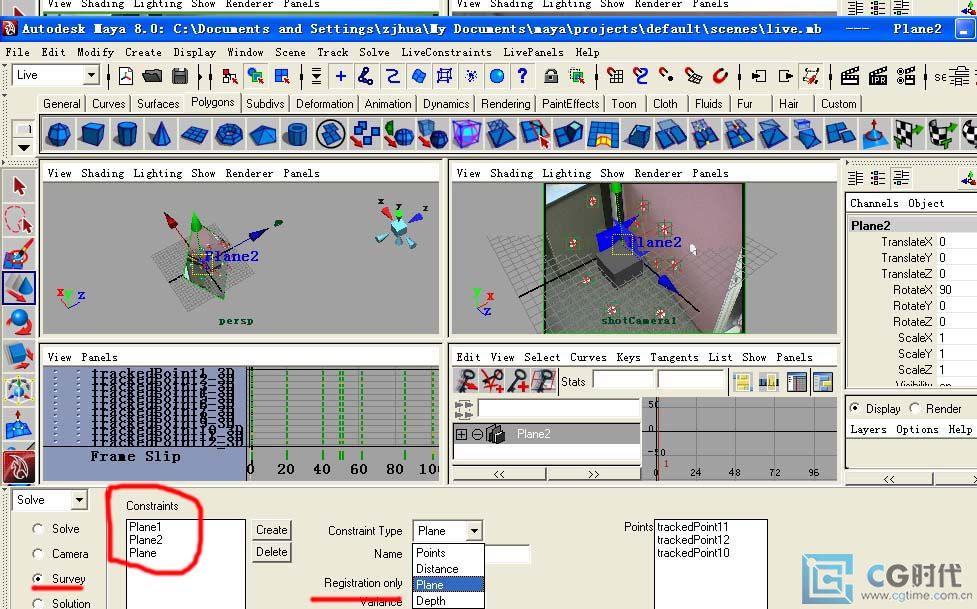The image size is (977, 609).
Task: Open a scene with the folder icon
Action: 152,76
